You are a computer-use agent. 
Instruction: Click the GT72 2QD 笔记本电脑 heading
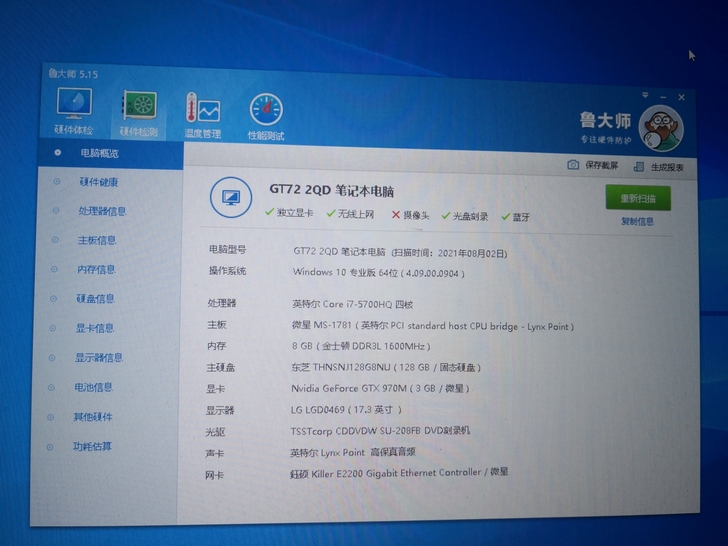pos(332,190)
